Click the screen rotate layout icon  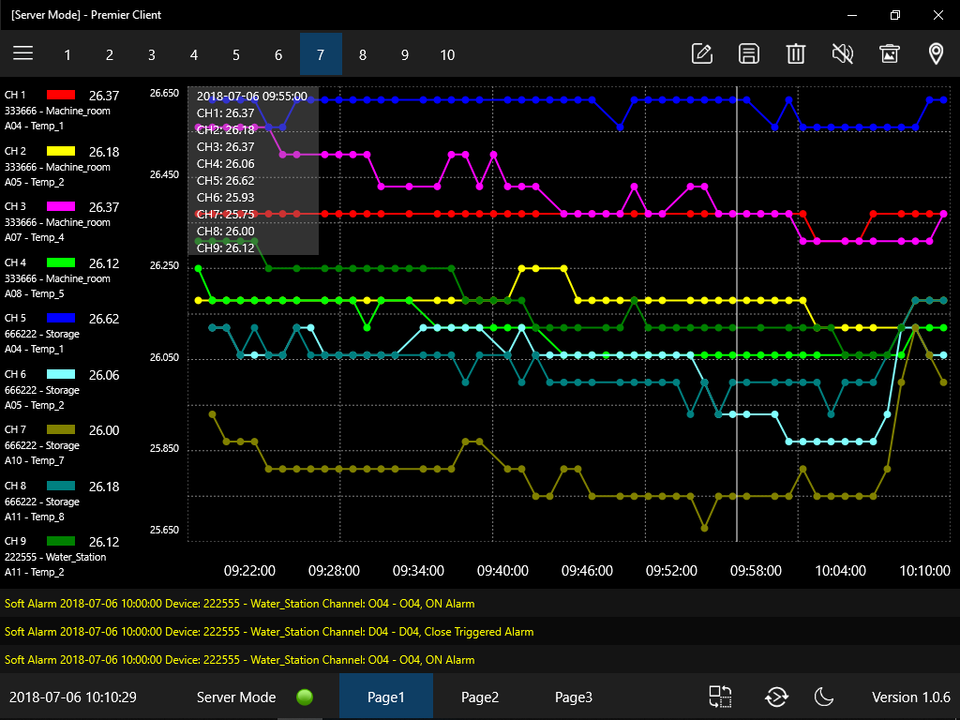[721, 697]
